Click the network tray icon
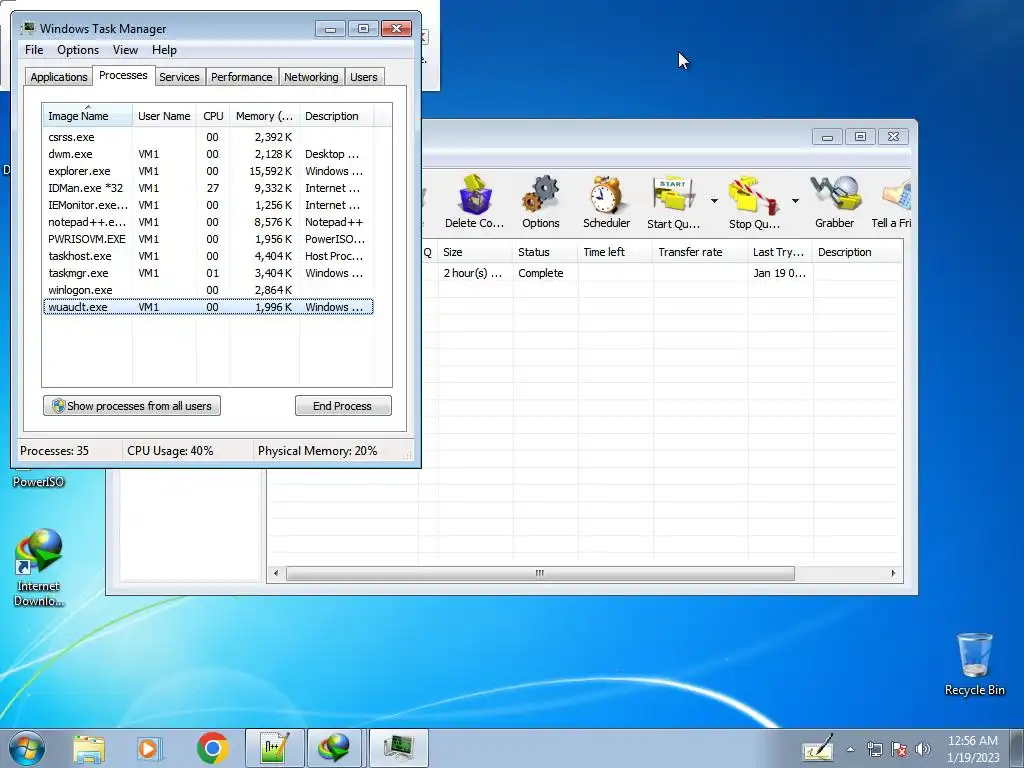 pos(874,749)
